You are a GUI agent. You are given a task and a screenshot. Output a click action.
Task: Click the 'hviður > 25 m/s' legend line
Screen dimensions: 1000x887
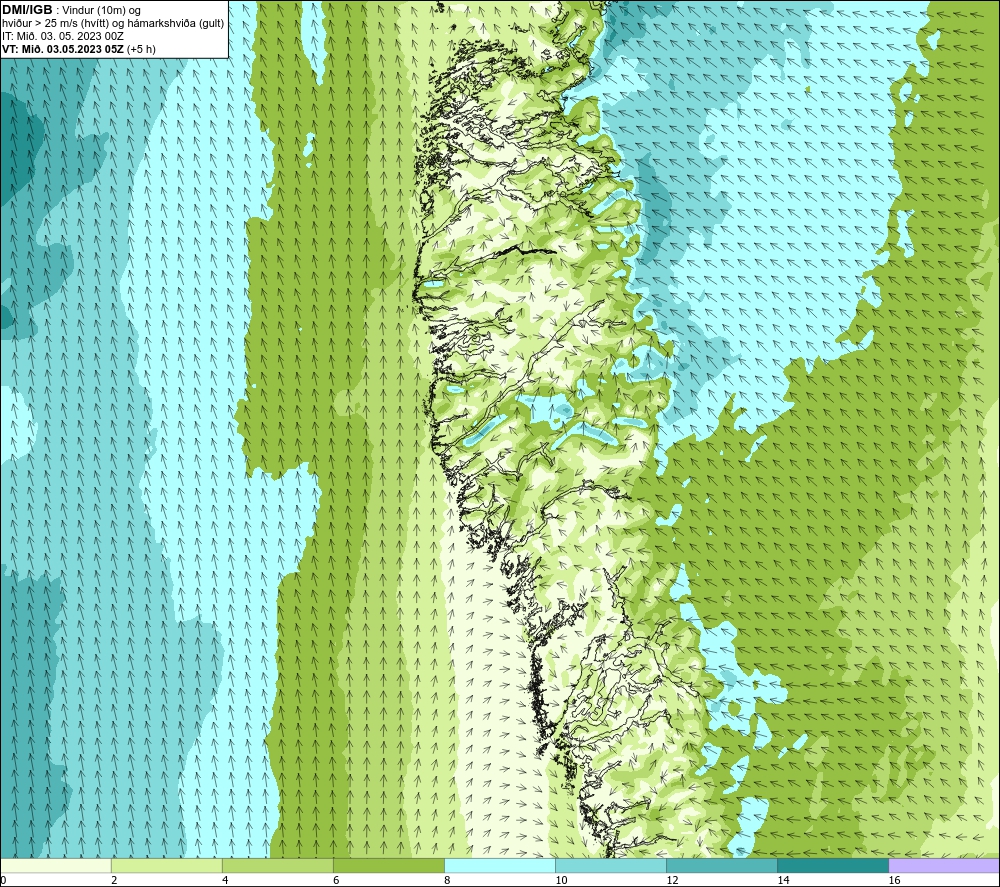coord(114,24)
